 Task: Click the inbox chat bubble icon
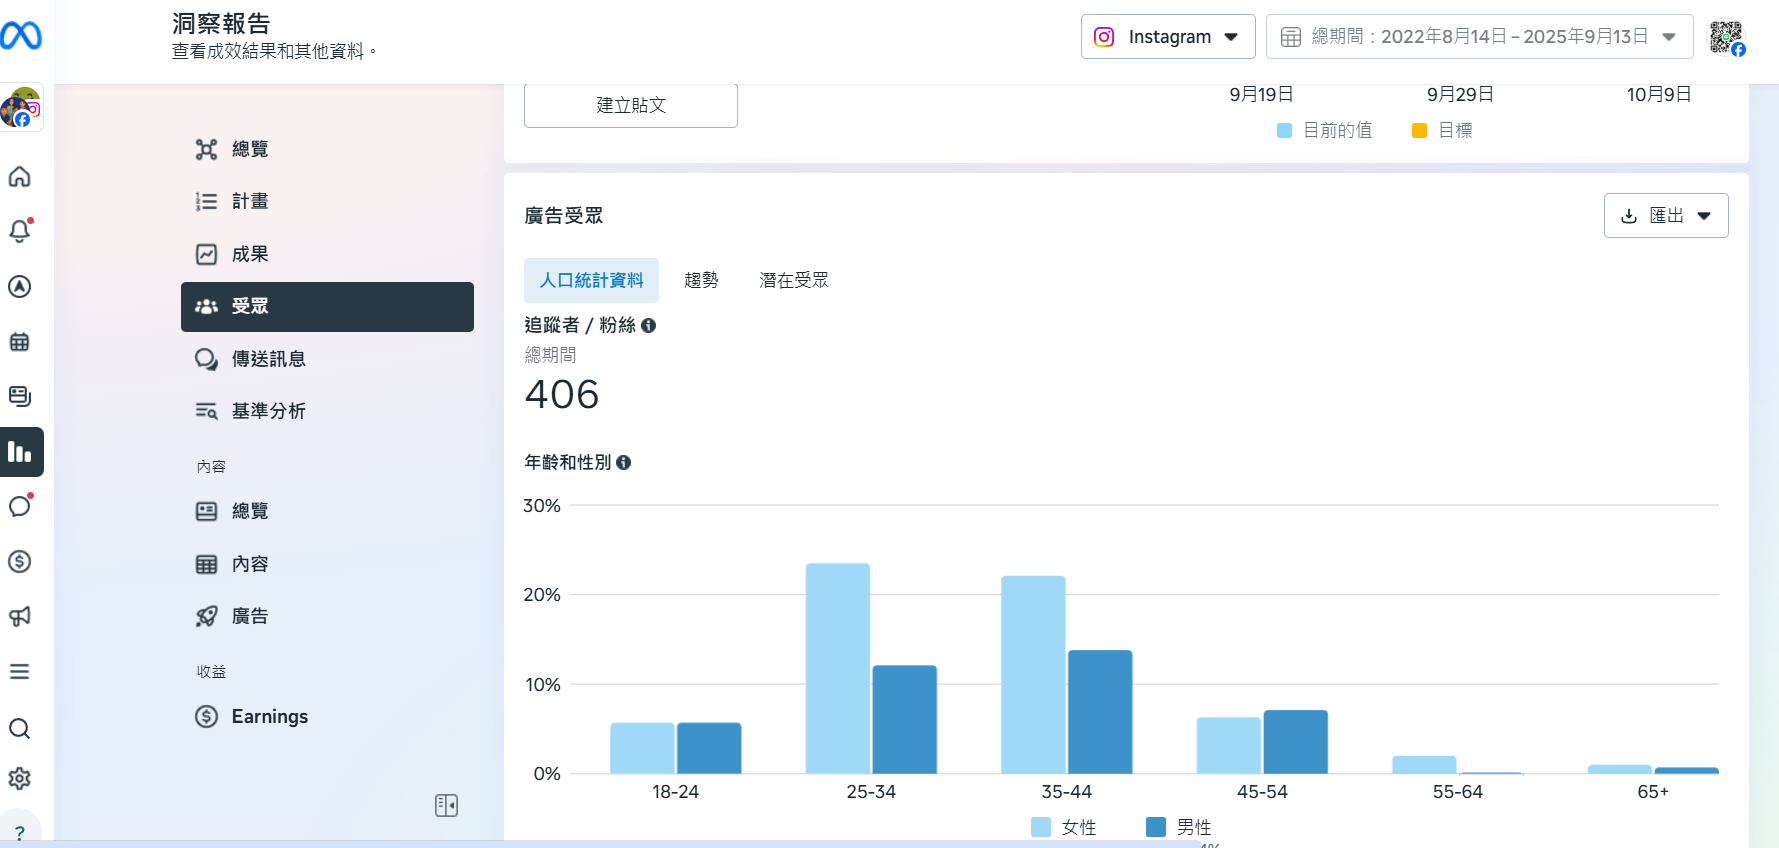20,506
